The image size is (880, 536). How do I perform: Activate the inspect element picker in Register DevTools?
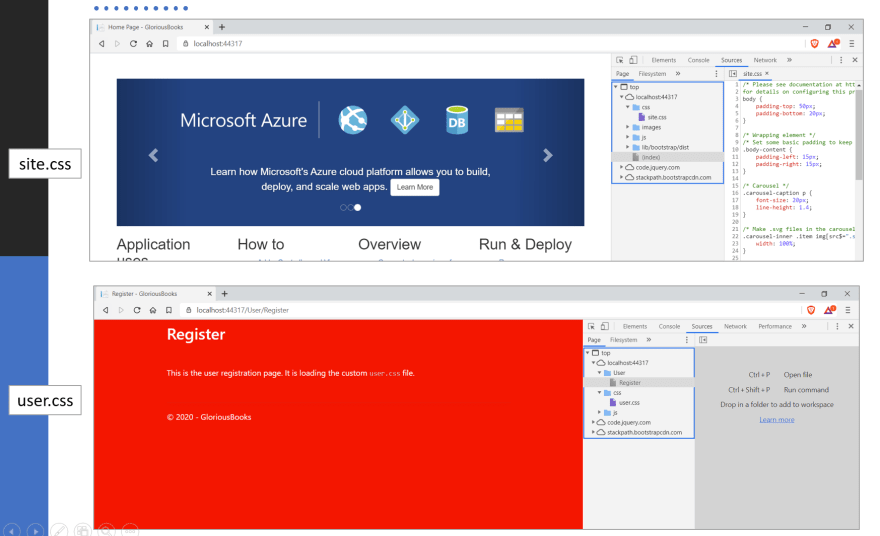click(591, 326)
